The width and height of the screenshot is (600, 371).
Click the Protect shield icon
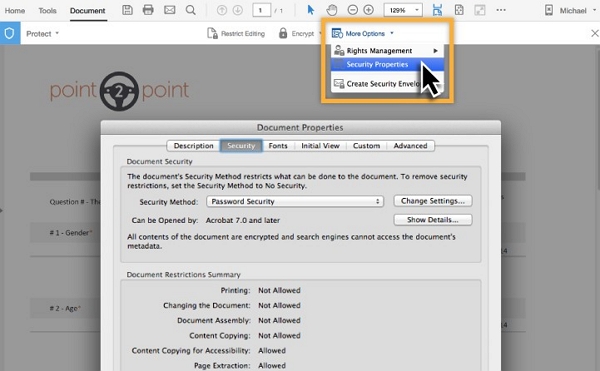click(10, 34)
